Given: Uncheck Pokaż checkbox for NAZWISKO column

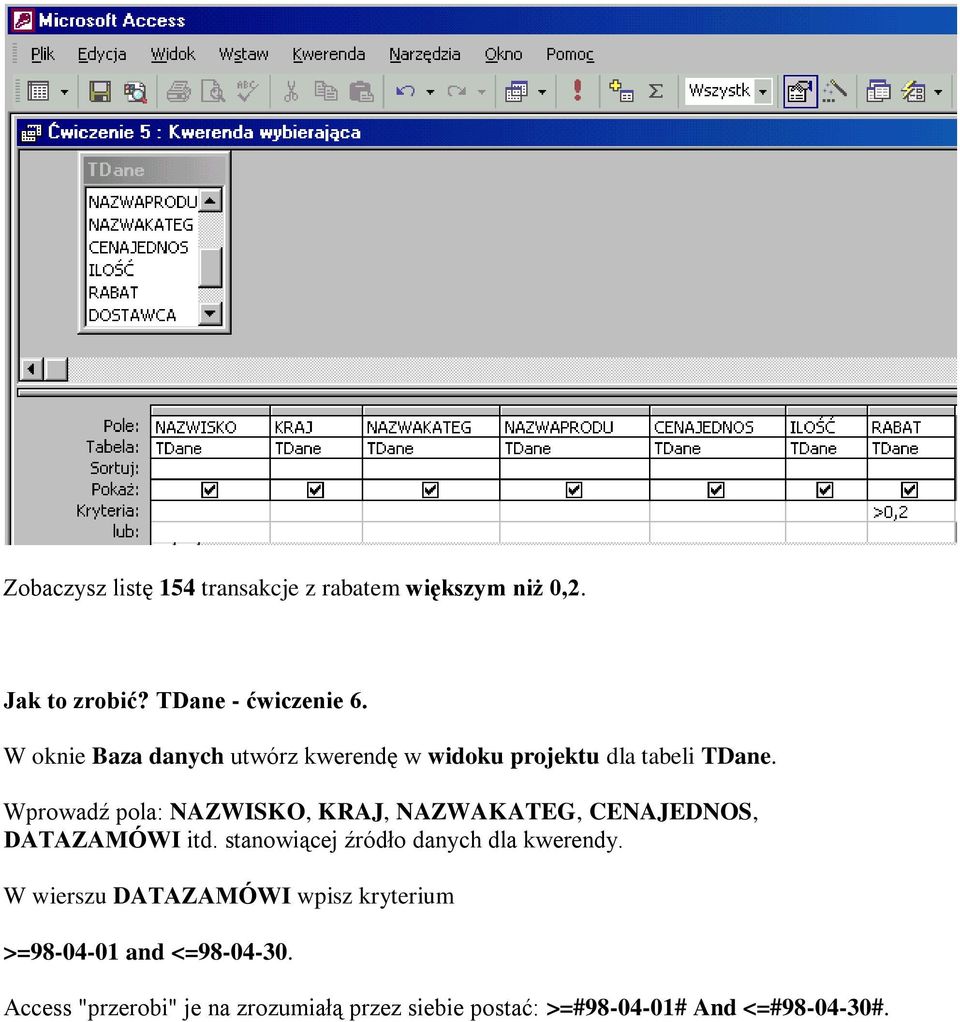Looking at the screenshot, I should click(x=209, y=489).
